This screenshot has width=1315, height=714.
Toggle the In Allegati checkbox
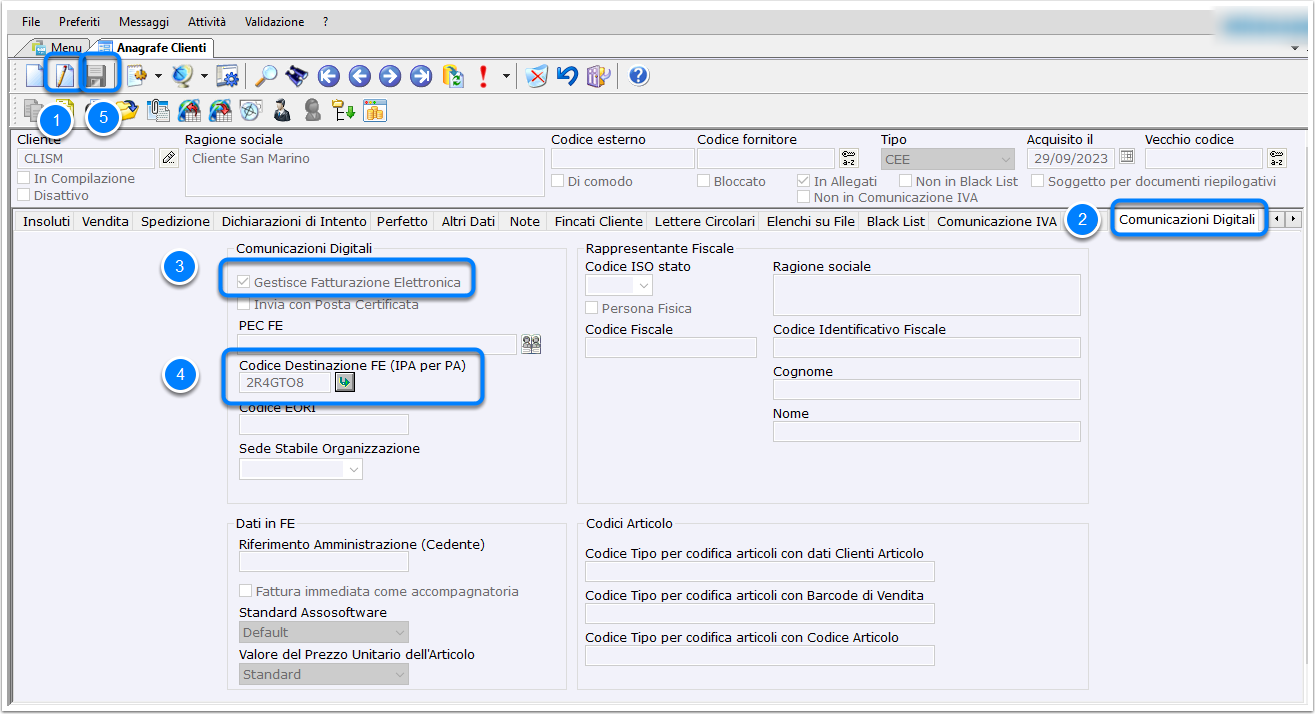803,181
